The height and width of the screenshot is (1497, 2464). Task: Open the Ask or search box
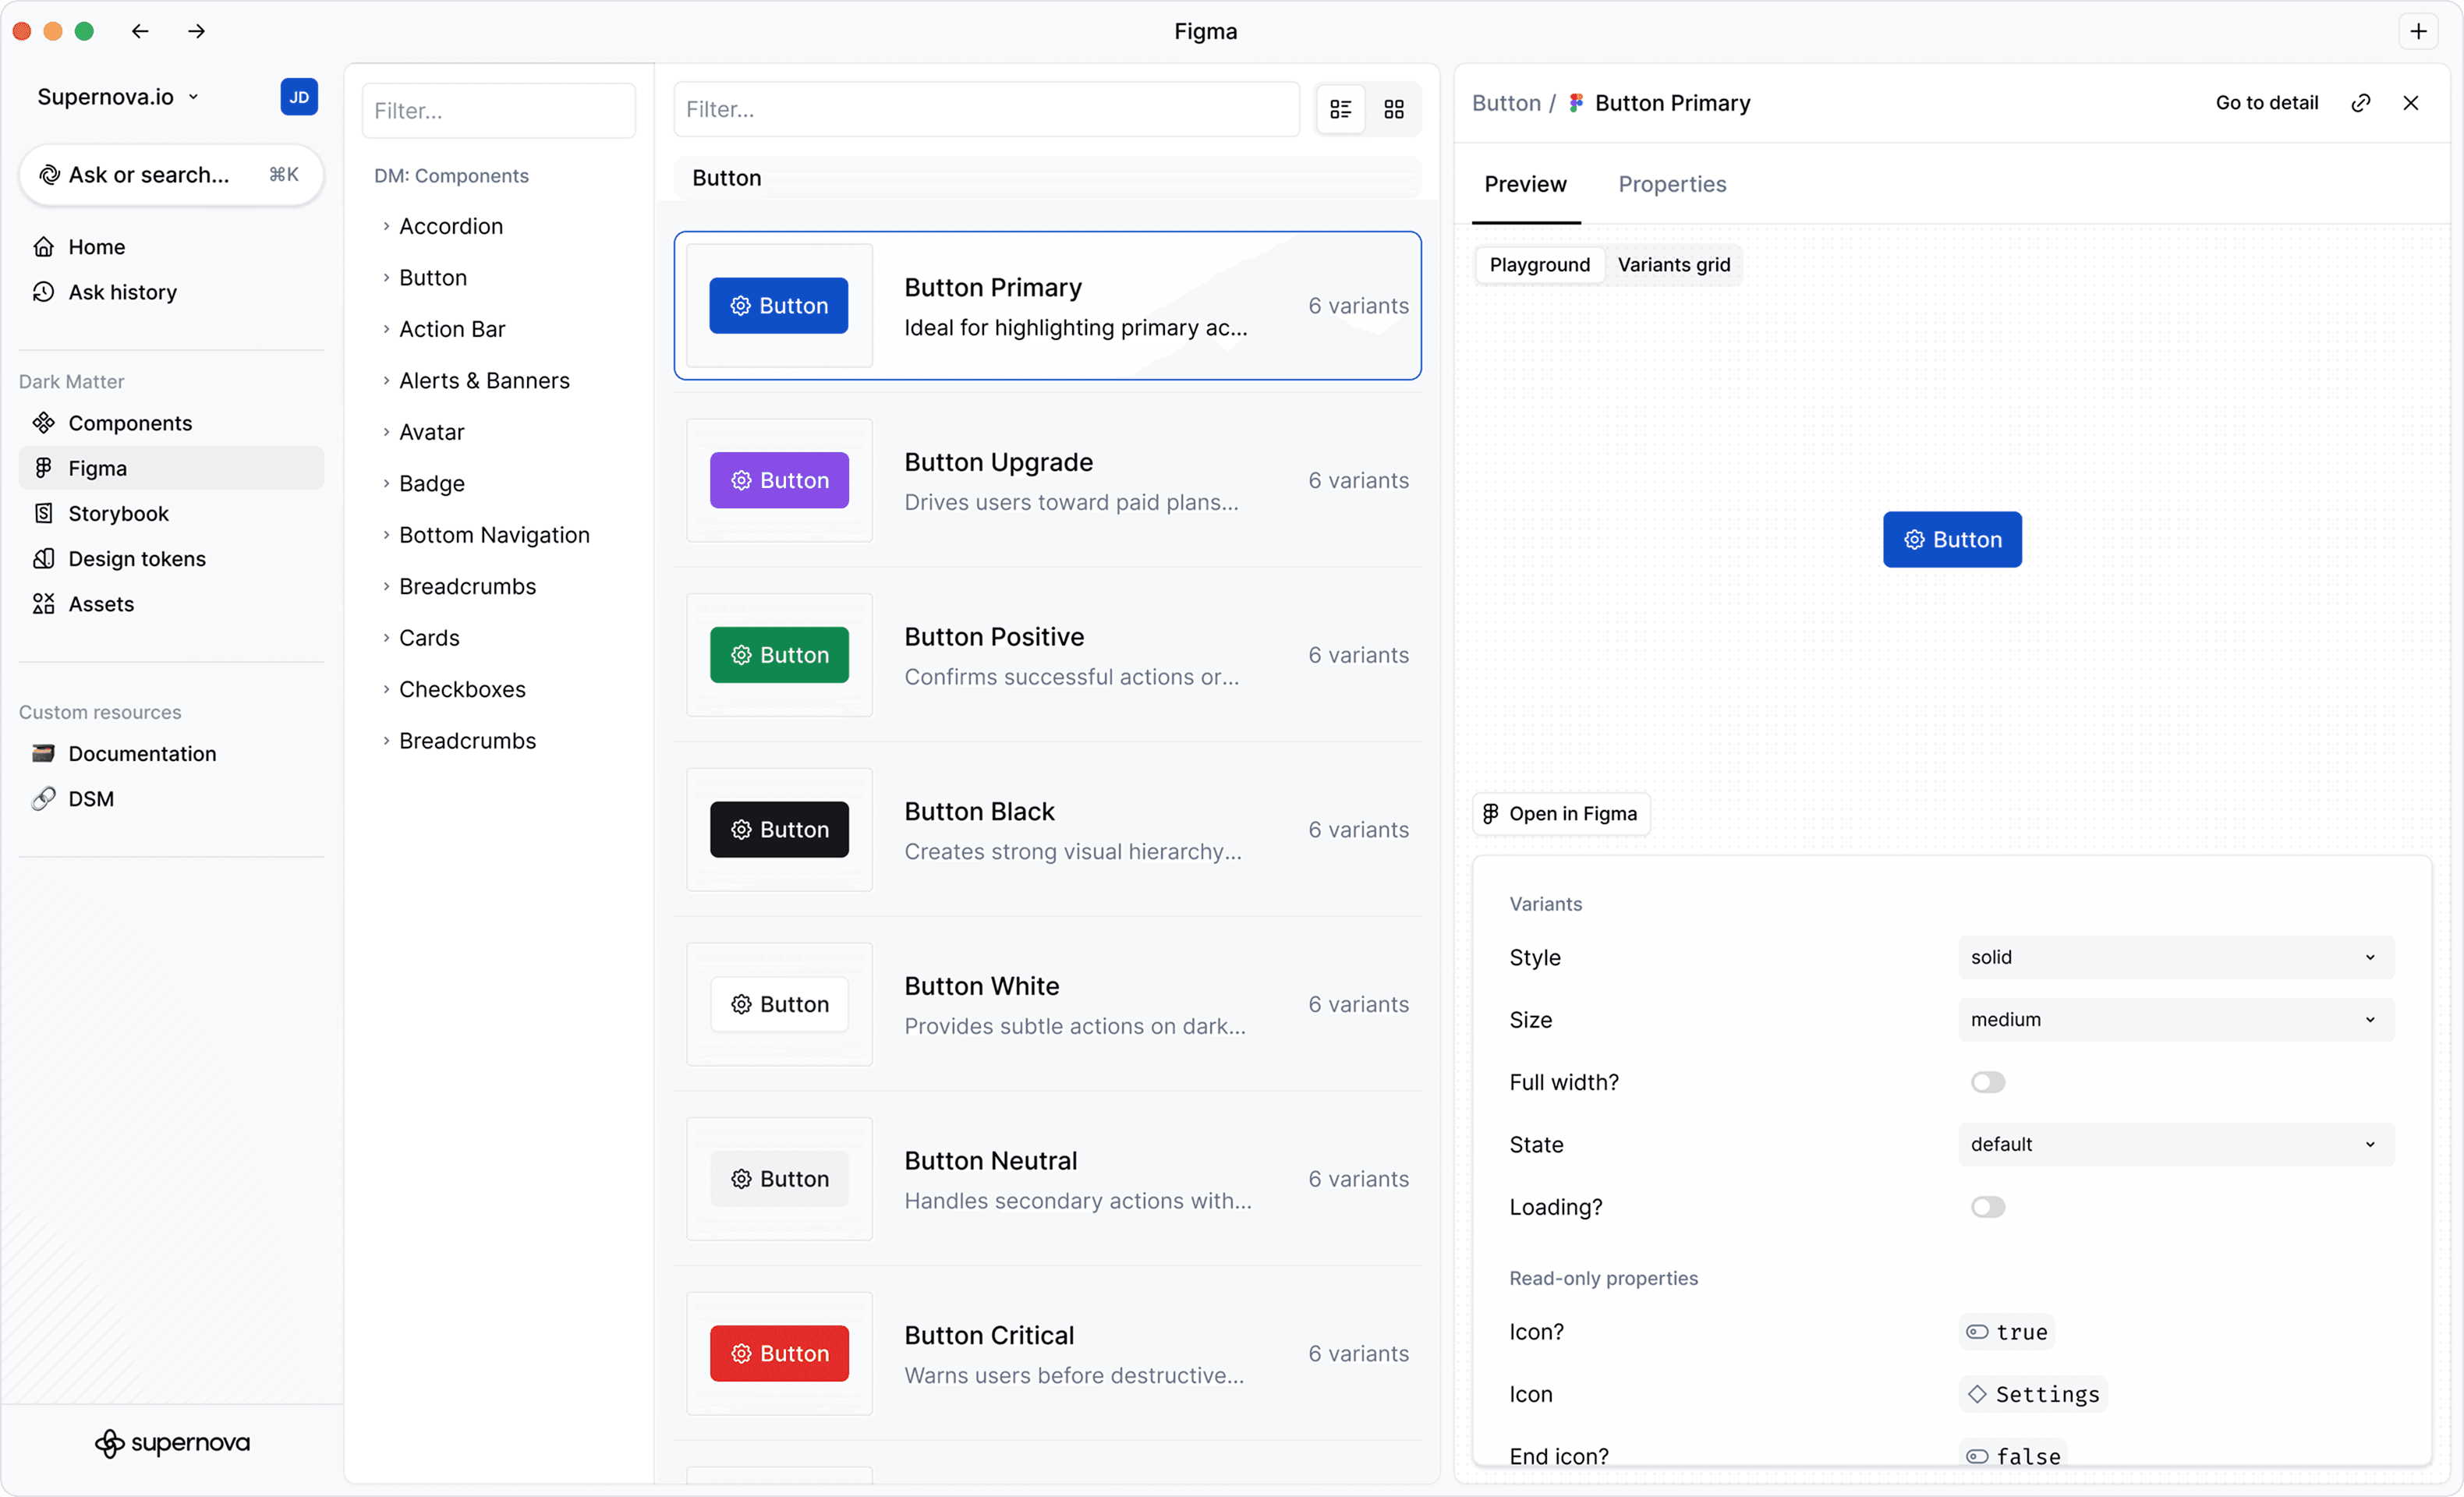171,175
